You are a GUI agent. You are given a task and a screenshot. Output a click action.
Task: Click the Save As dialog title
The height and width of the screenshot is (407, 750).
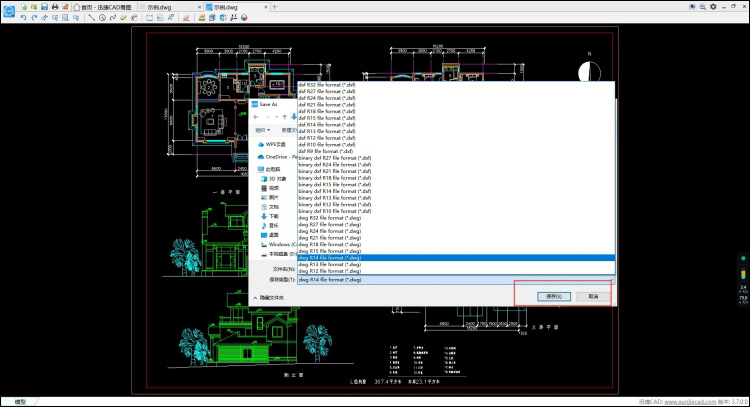268,104
